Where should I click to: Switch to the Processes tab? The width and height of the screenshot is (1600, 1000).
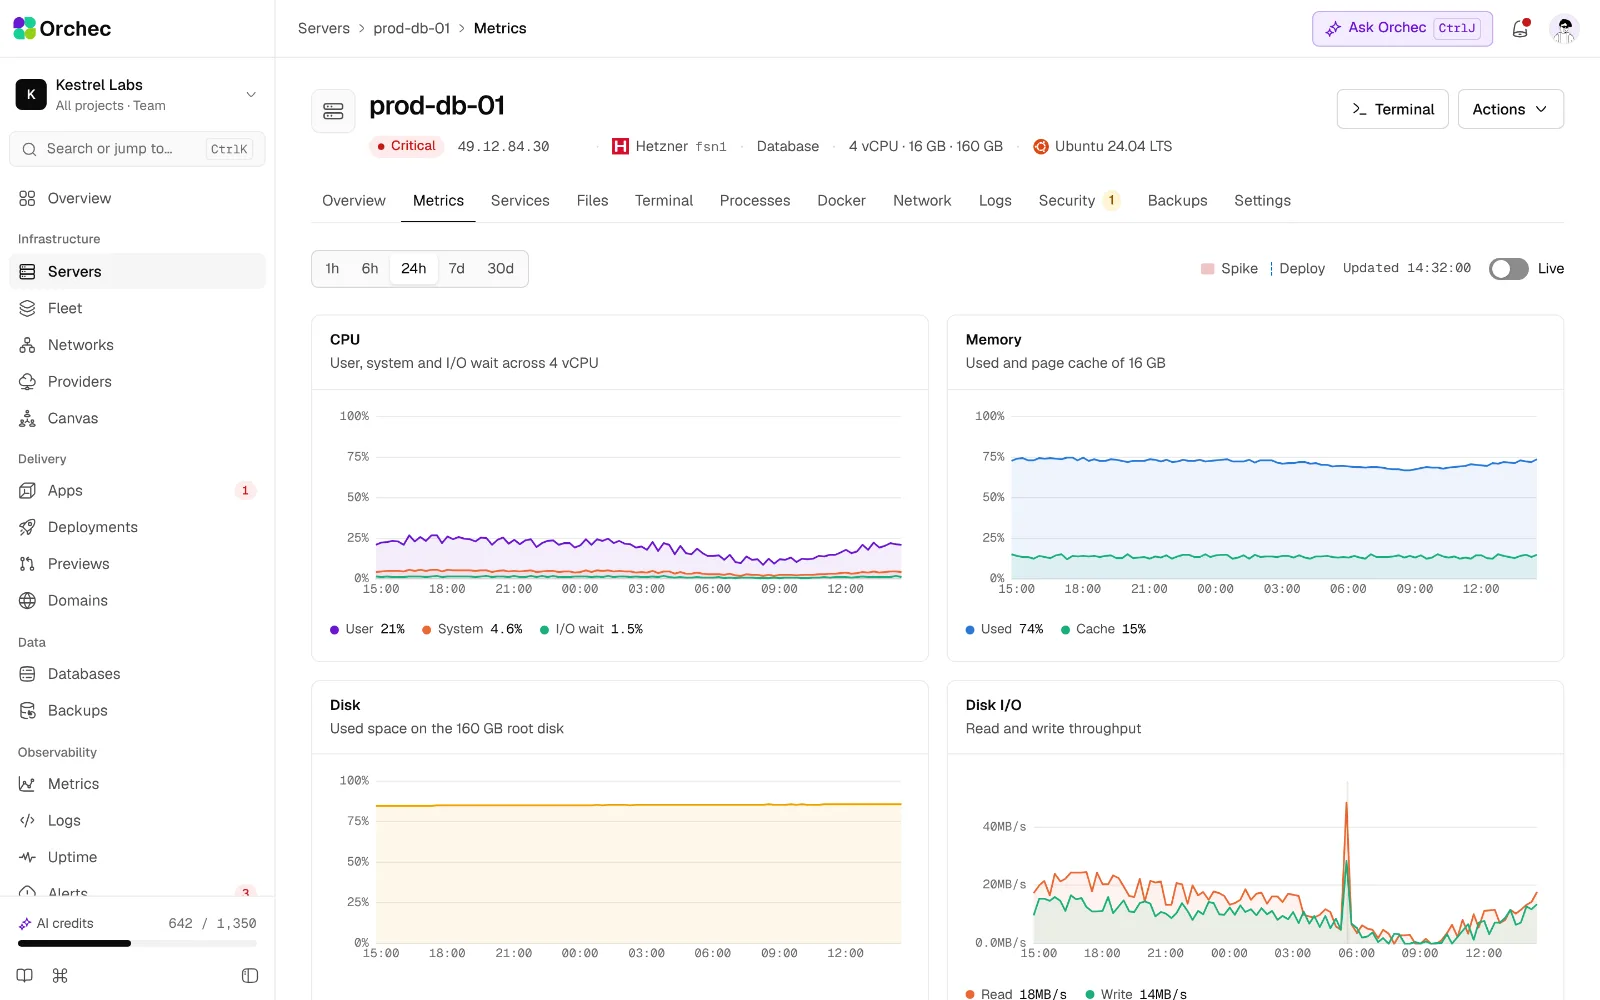(755, 201)
